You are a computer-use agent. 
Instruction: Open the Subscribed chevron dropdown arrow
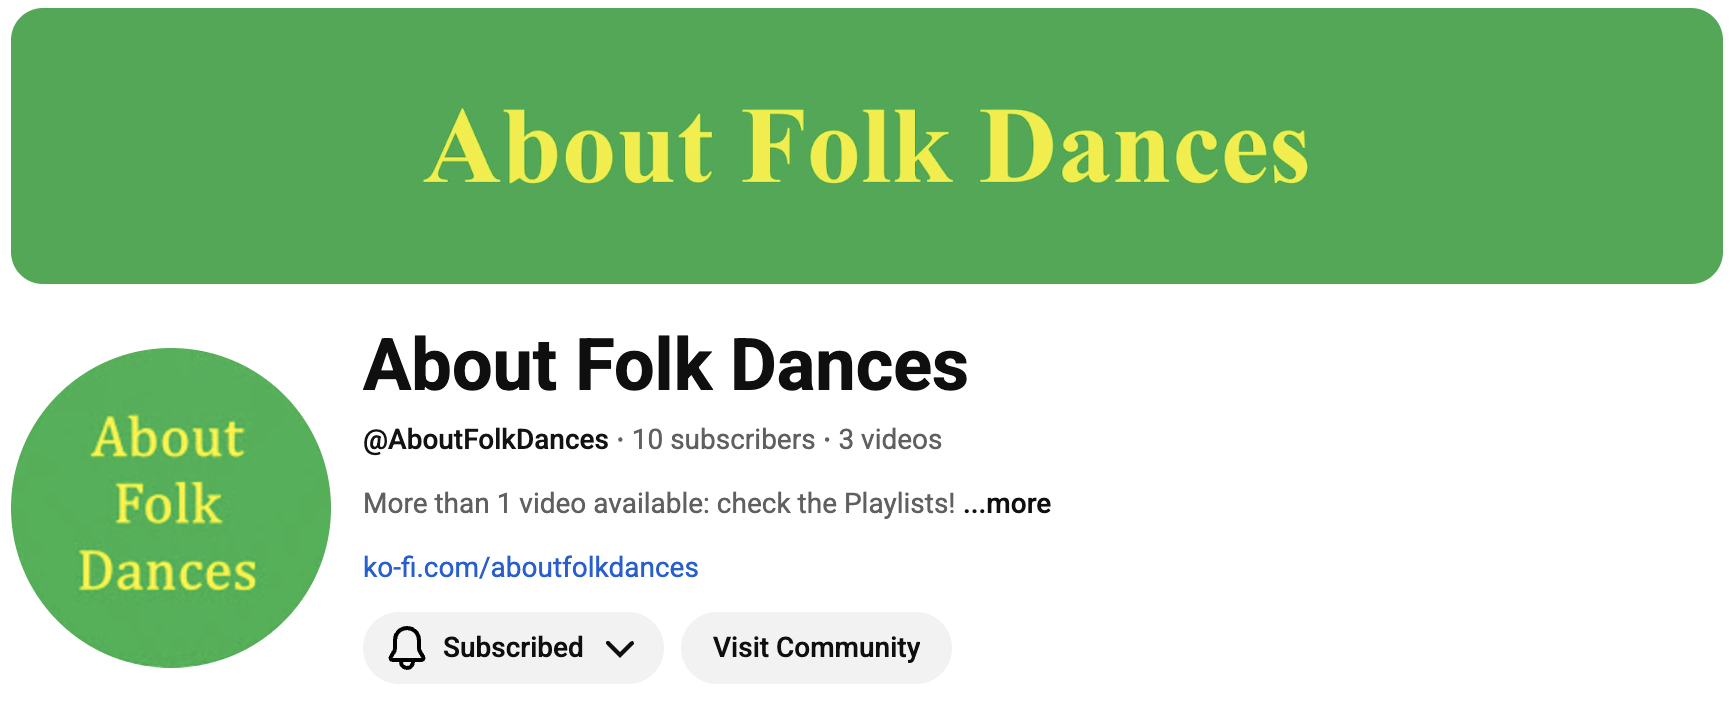tap(620, 649)
